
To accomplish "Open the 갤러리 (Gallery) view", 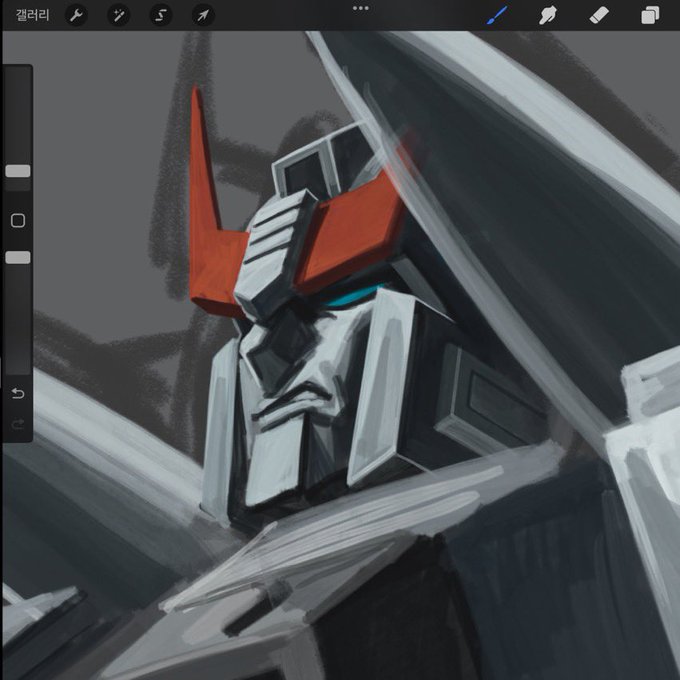I will pos(33,16).
